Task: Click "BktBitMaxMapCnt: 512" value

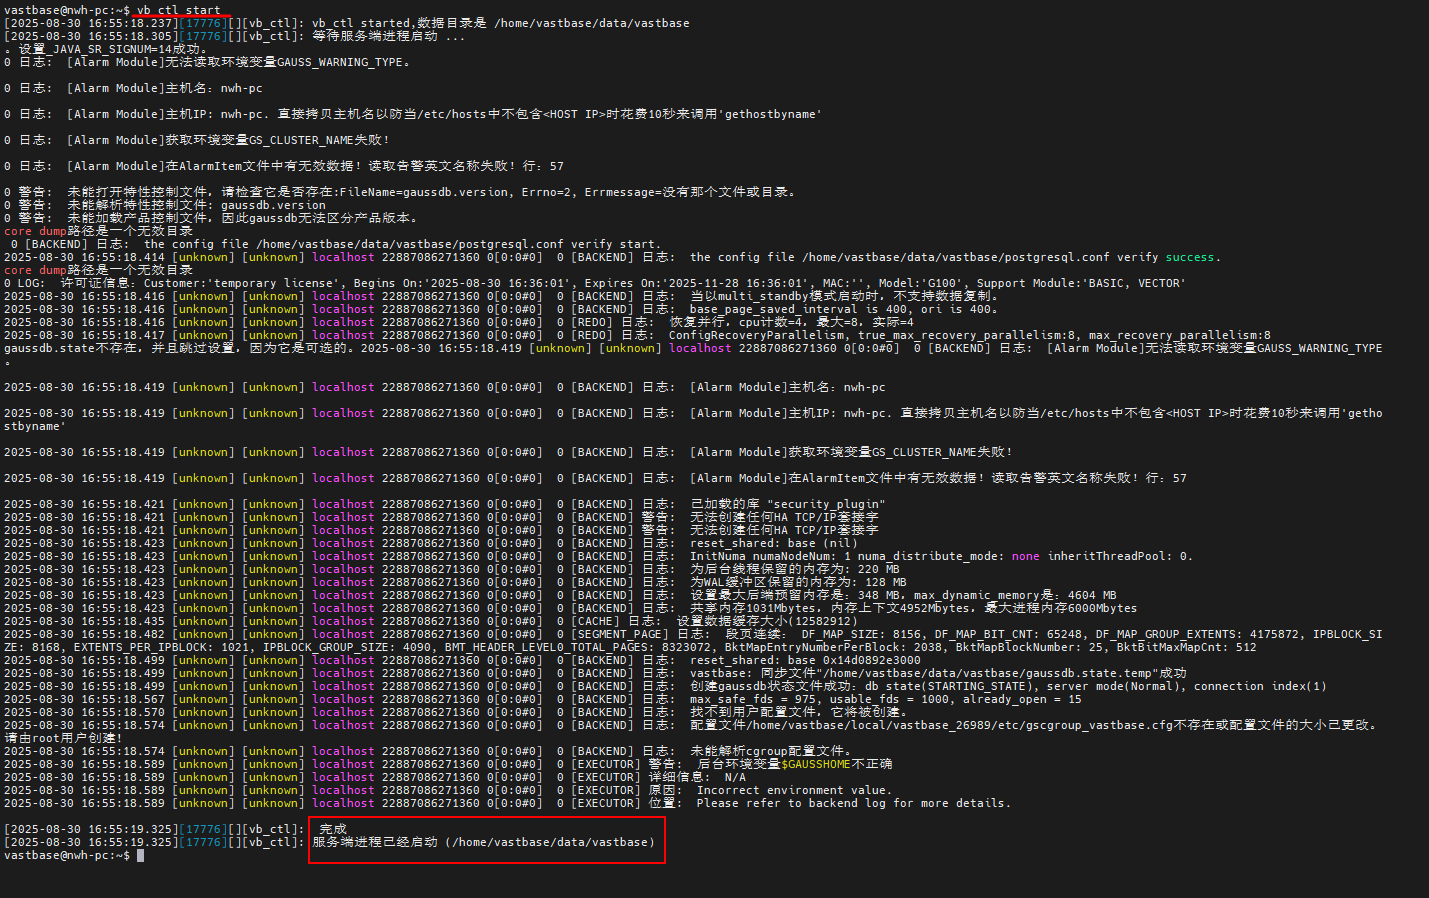Action: click(1186, 647)
